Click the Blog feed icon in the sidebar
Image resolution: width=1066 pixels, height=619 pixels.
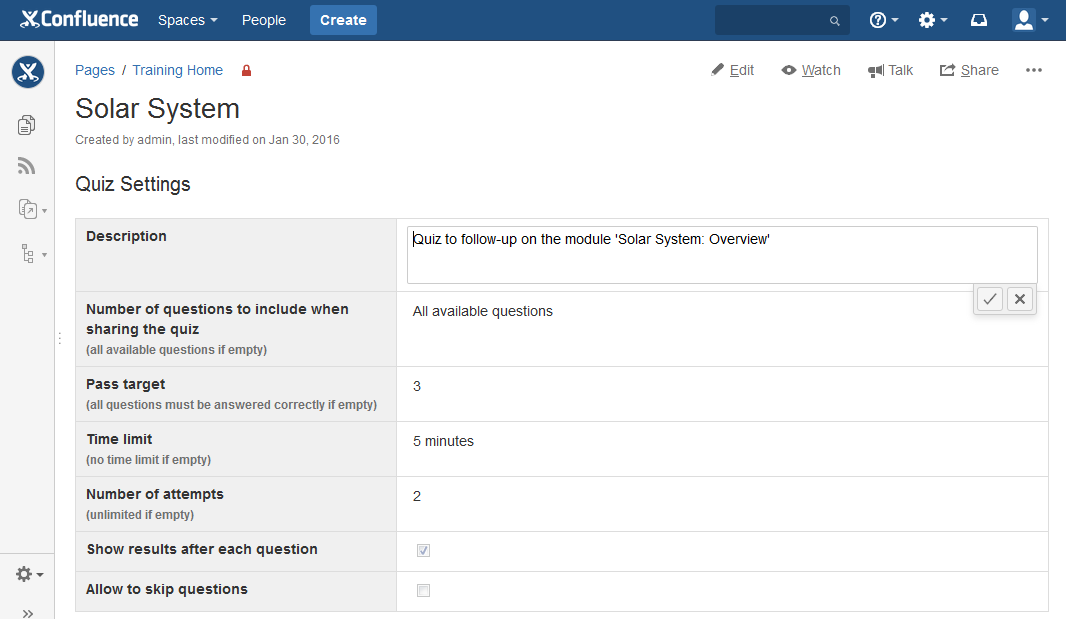coord(26,165)
